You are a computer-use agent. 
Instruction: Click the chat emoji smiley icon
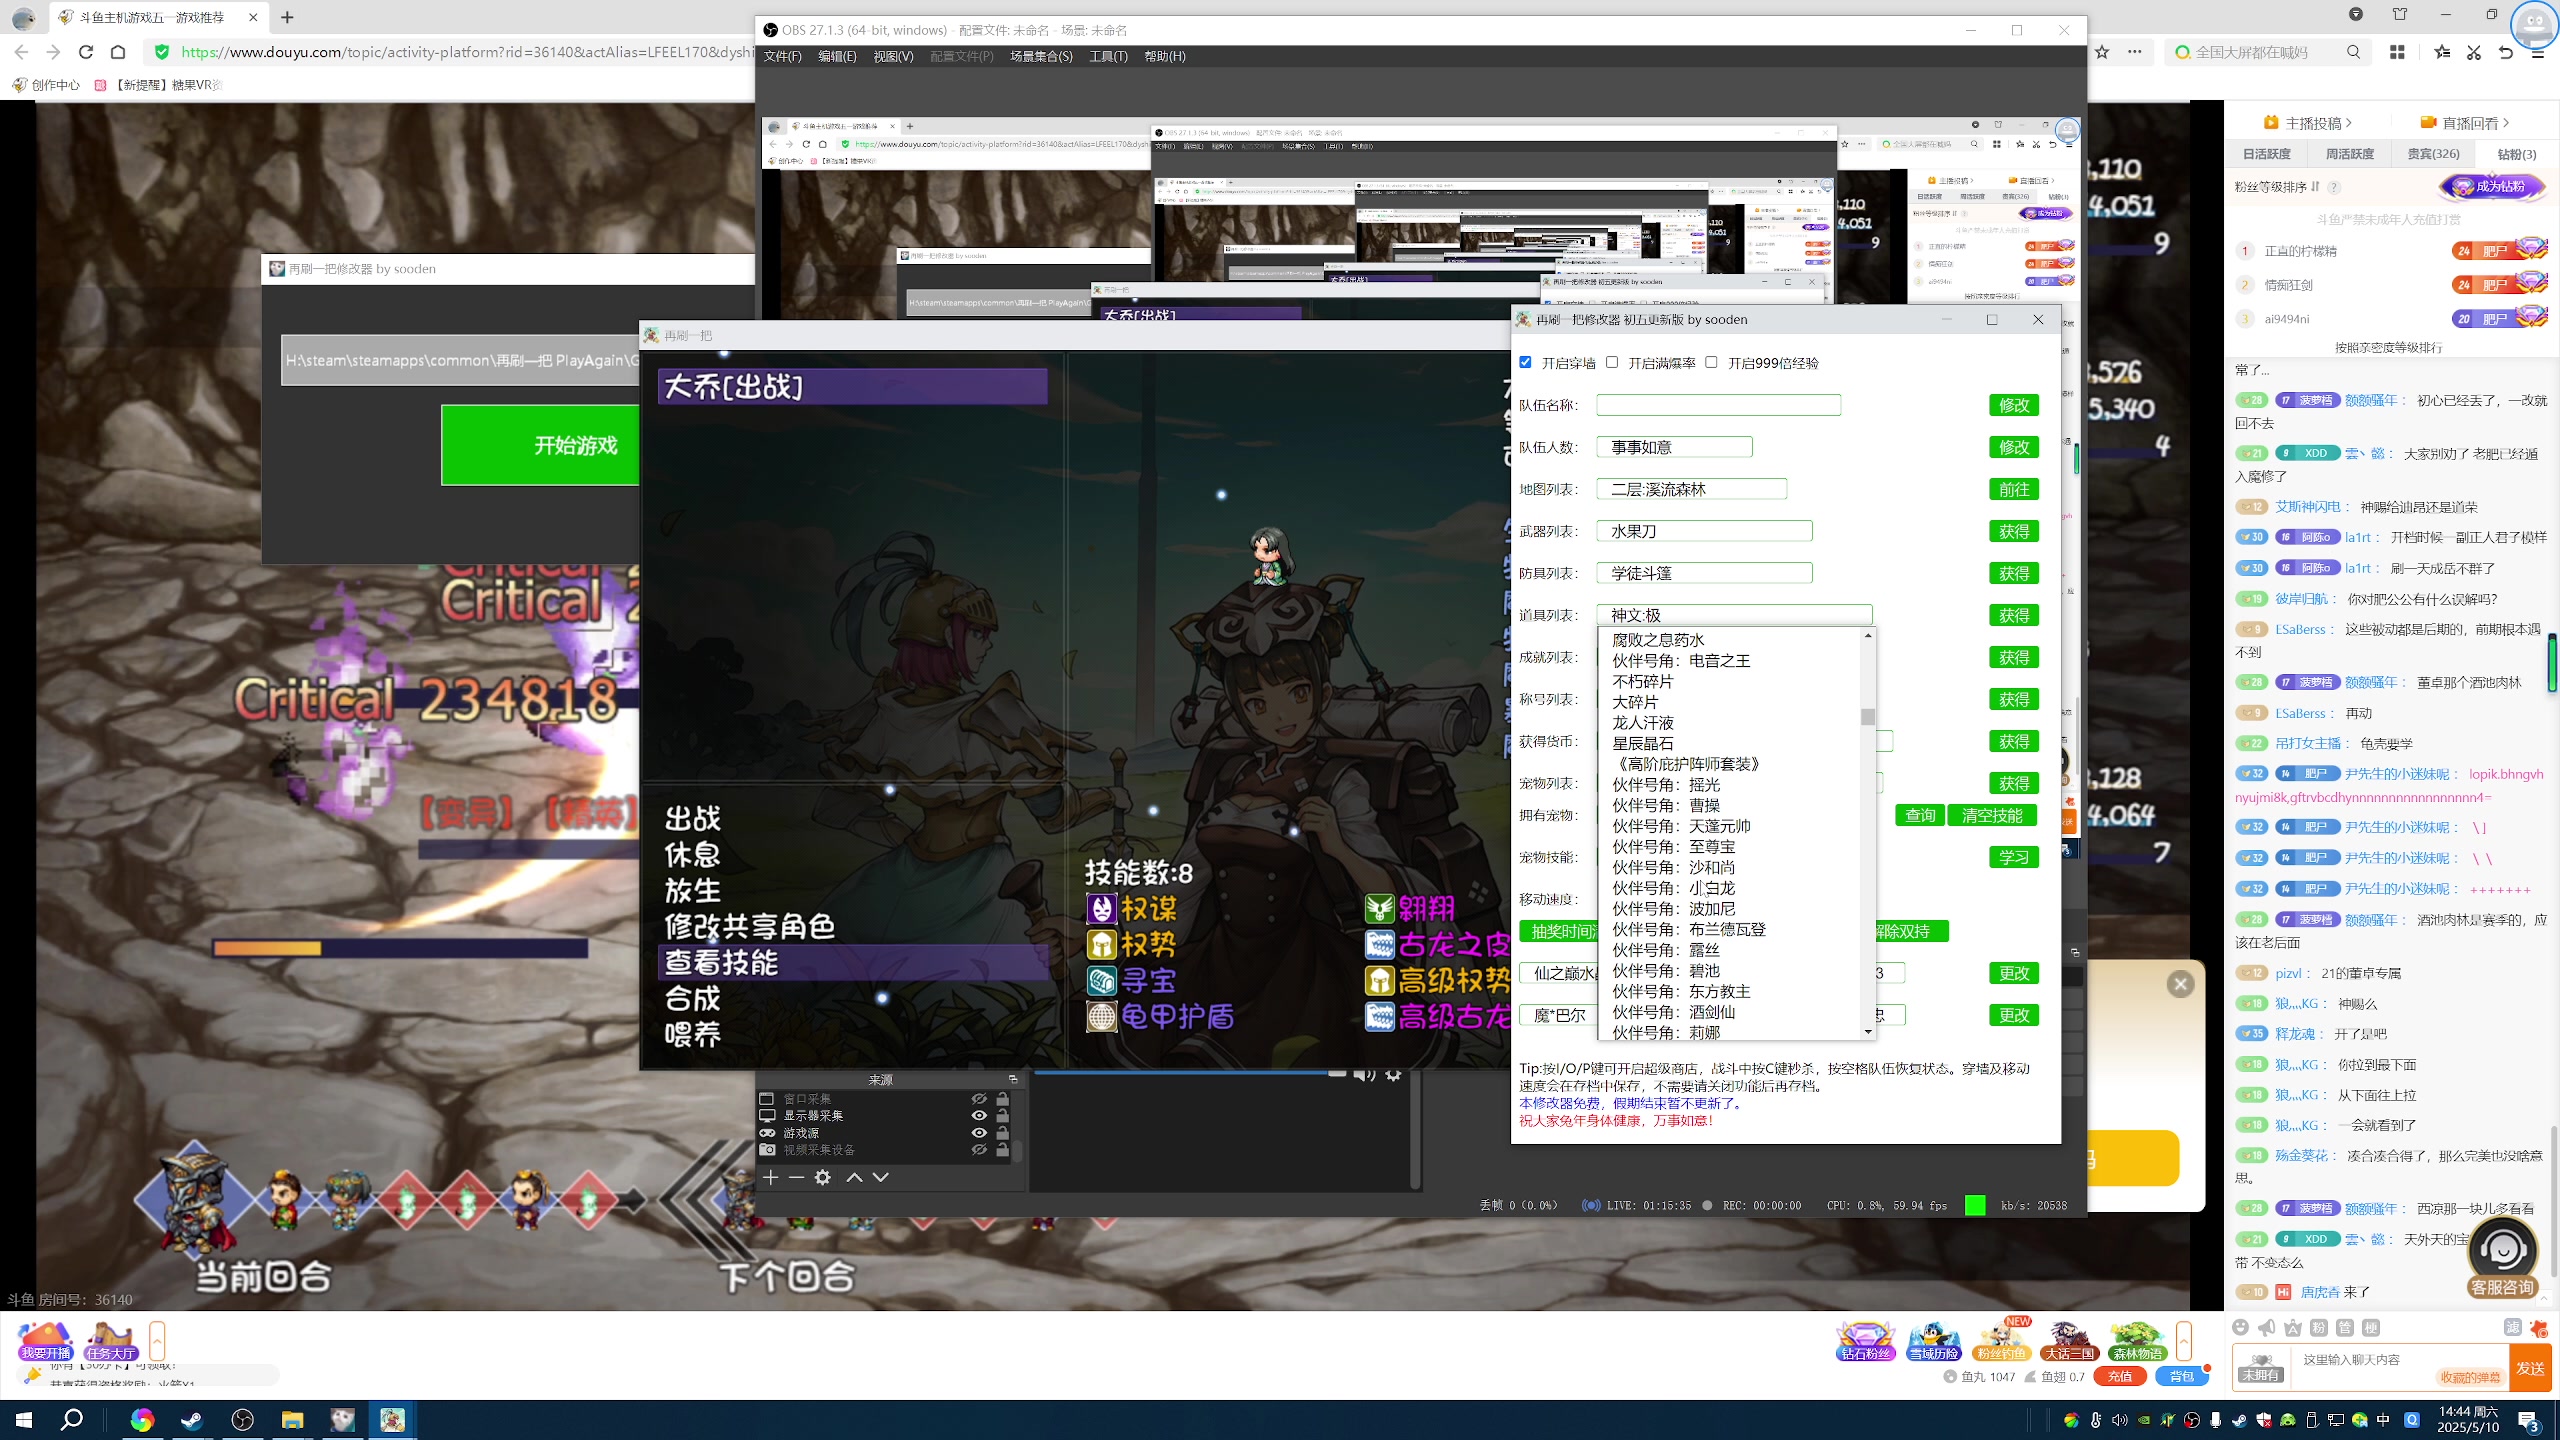point(2240,1328)
